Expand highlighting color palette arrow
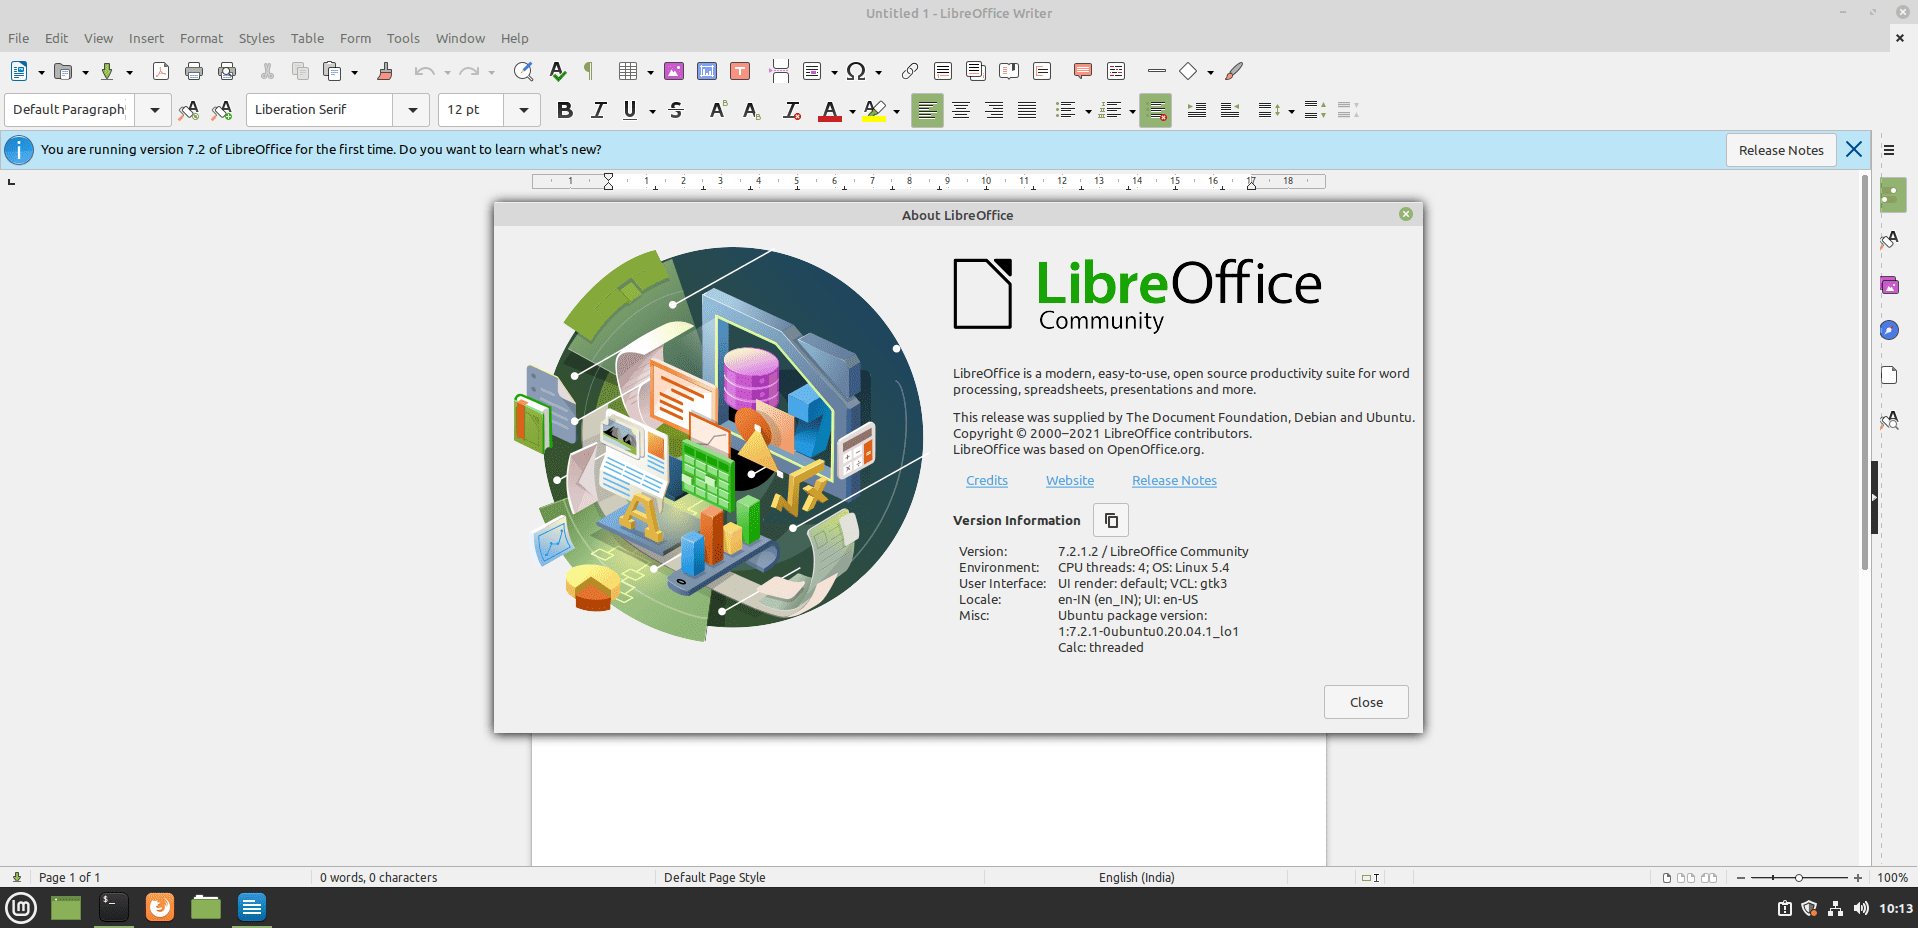Screen dimensions: 1918x928 (897, 111)
